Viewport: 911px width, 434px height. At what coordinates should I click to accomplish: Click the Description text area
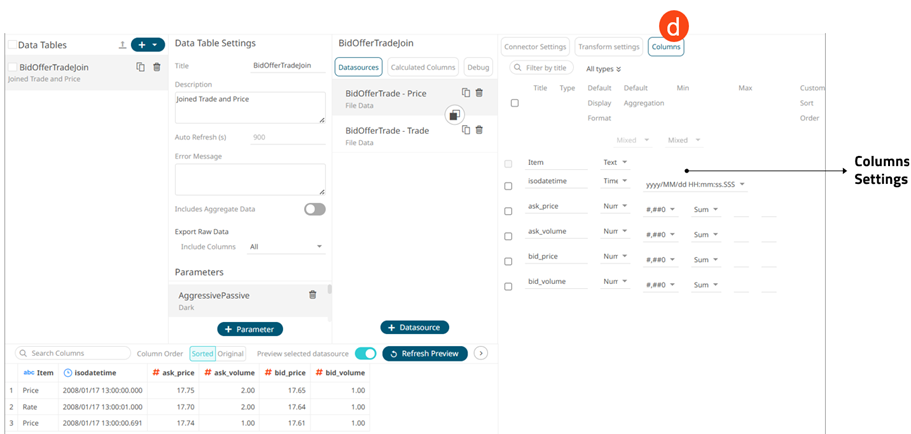[x=250, y=107]
